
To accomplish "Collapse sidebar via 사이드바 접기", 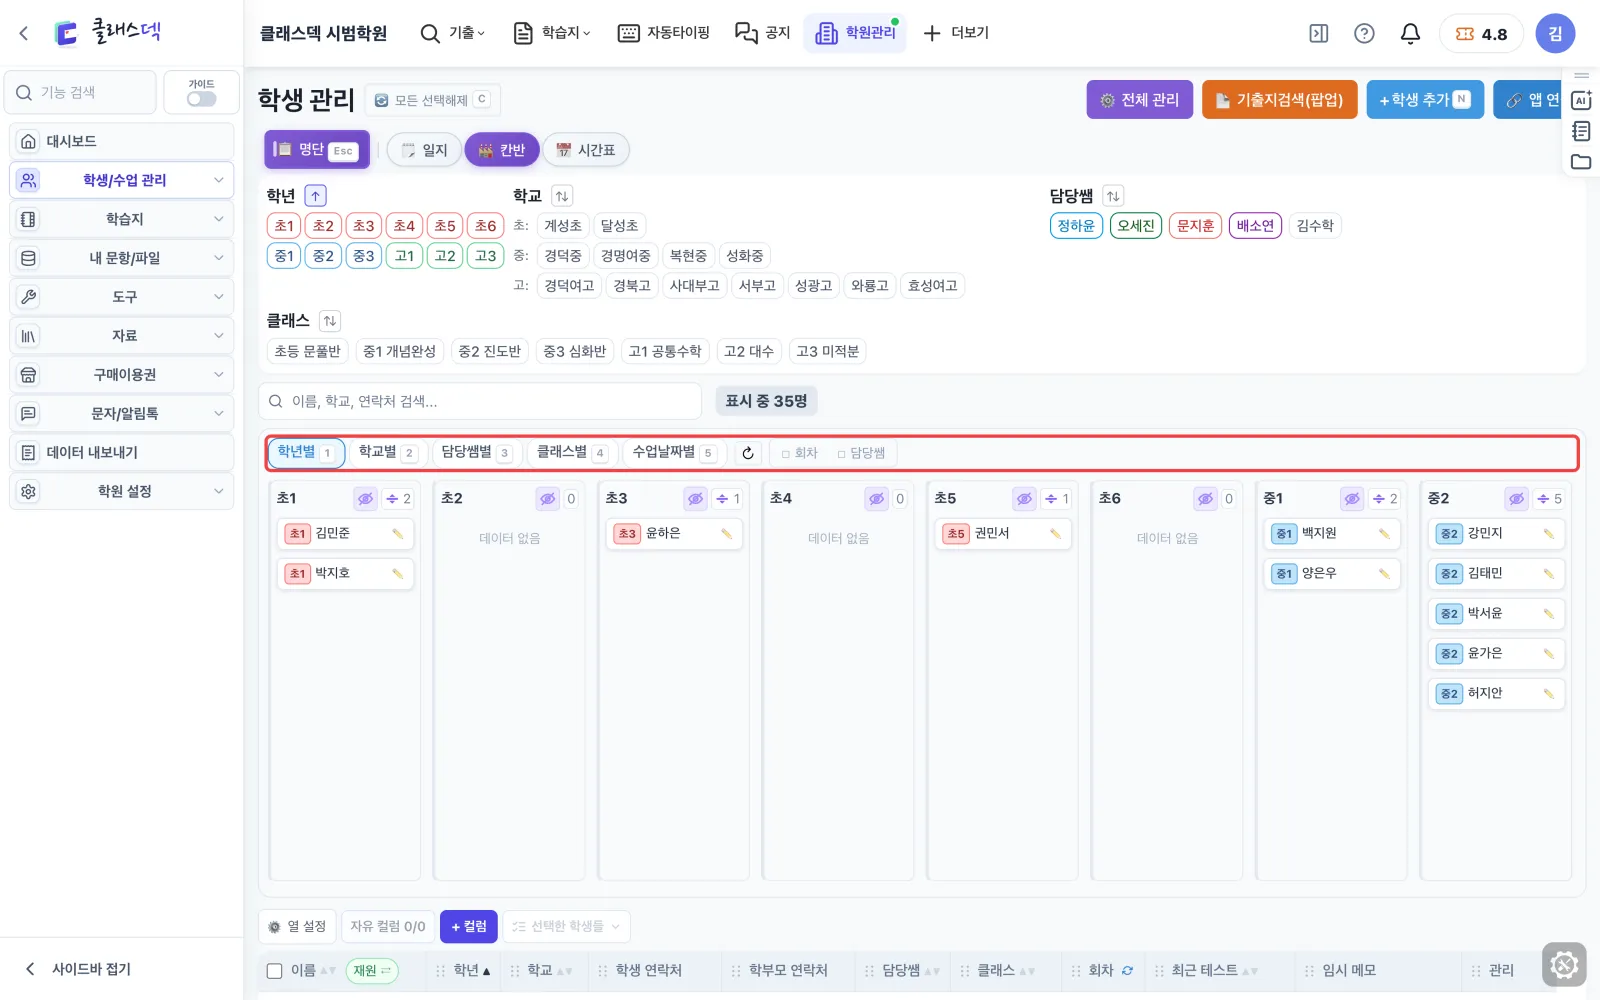I will tap(78, 968).
